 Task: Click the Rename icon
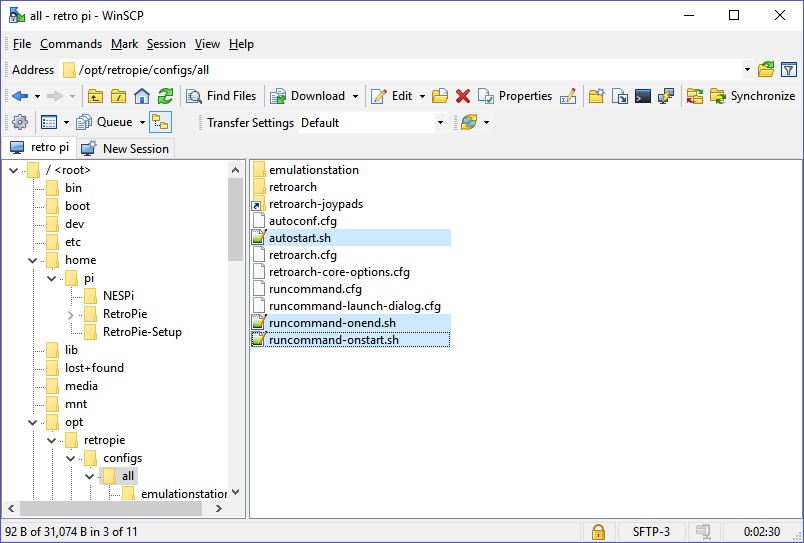tap(568, 96)
